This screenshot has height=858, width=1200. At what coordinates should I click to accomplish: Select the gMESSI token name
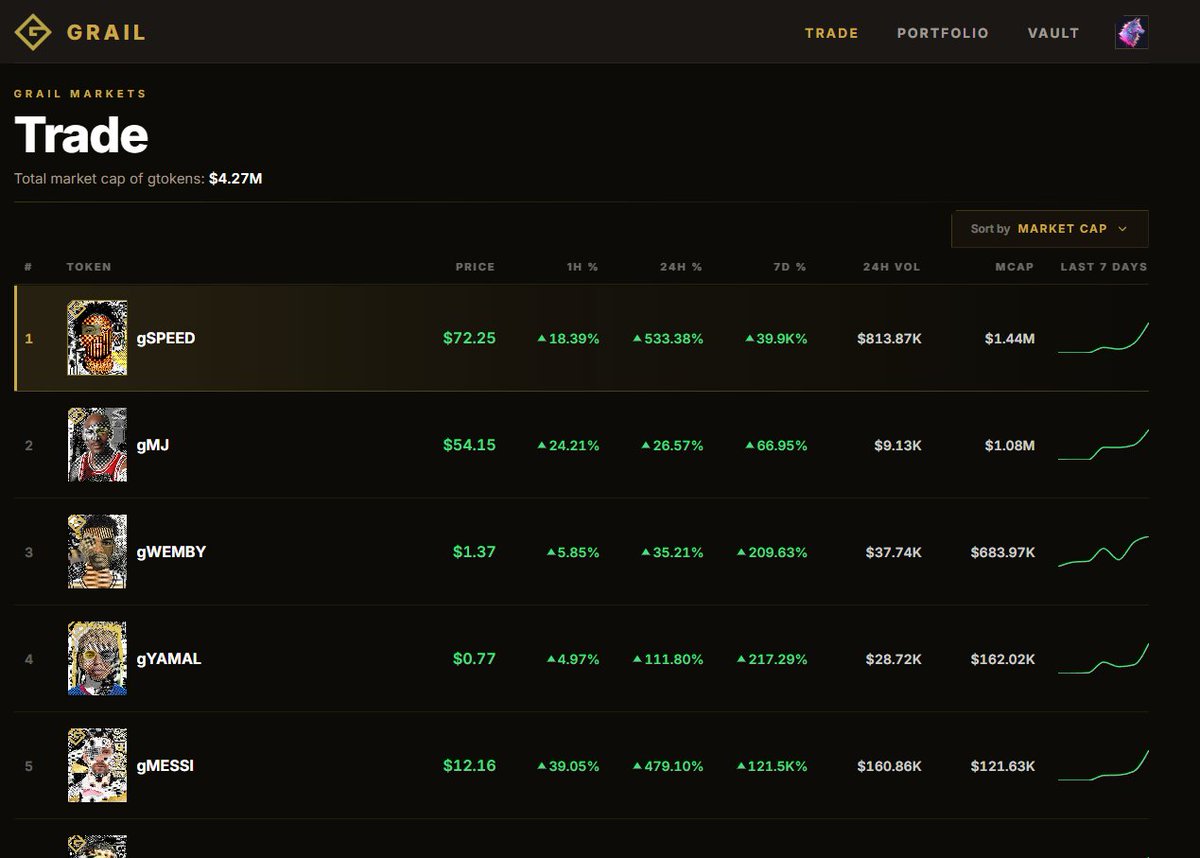click(x=165, y=766)
